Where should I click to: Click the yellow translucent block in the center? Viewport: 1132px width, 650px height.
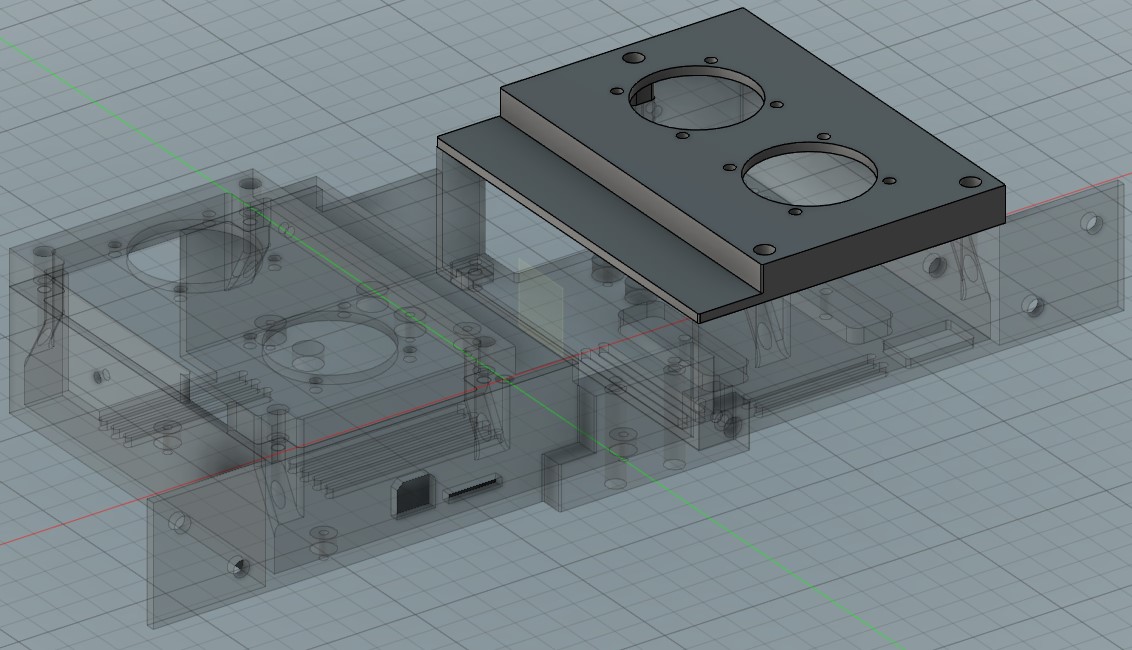pos(540,300)
